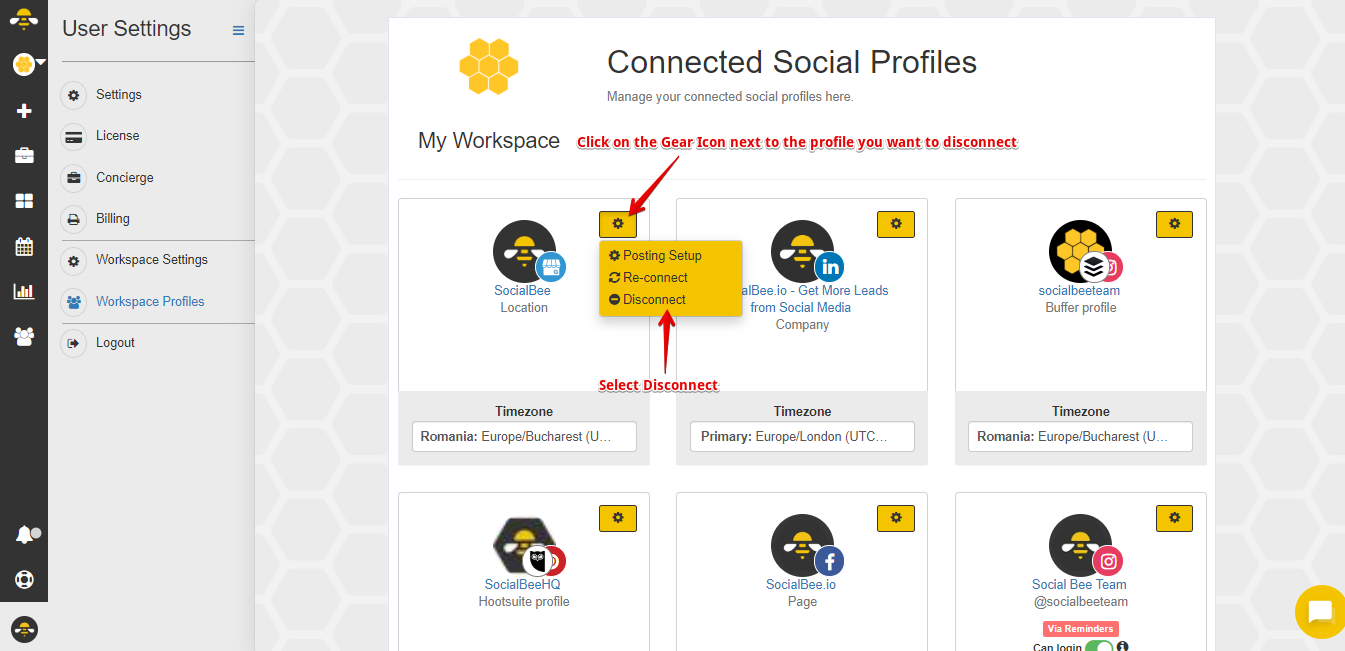
Task: Toggle the Can login switch
Action: [x=1099, y=647]
